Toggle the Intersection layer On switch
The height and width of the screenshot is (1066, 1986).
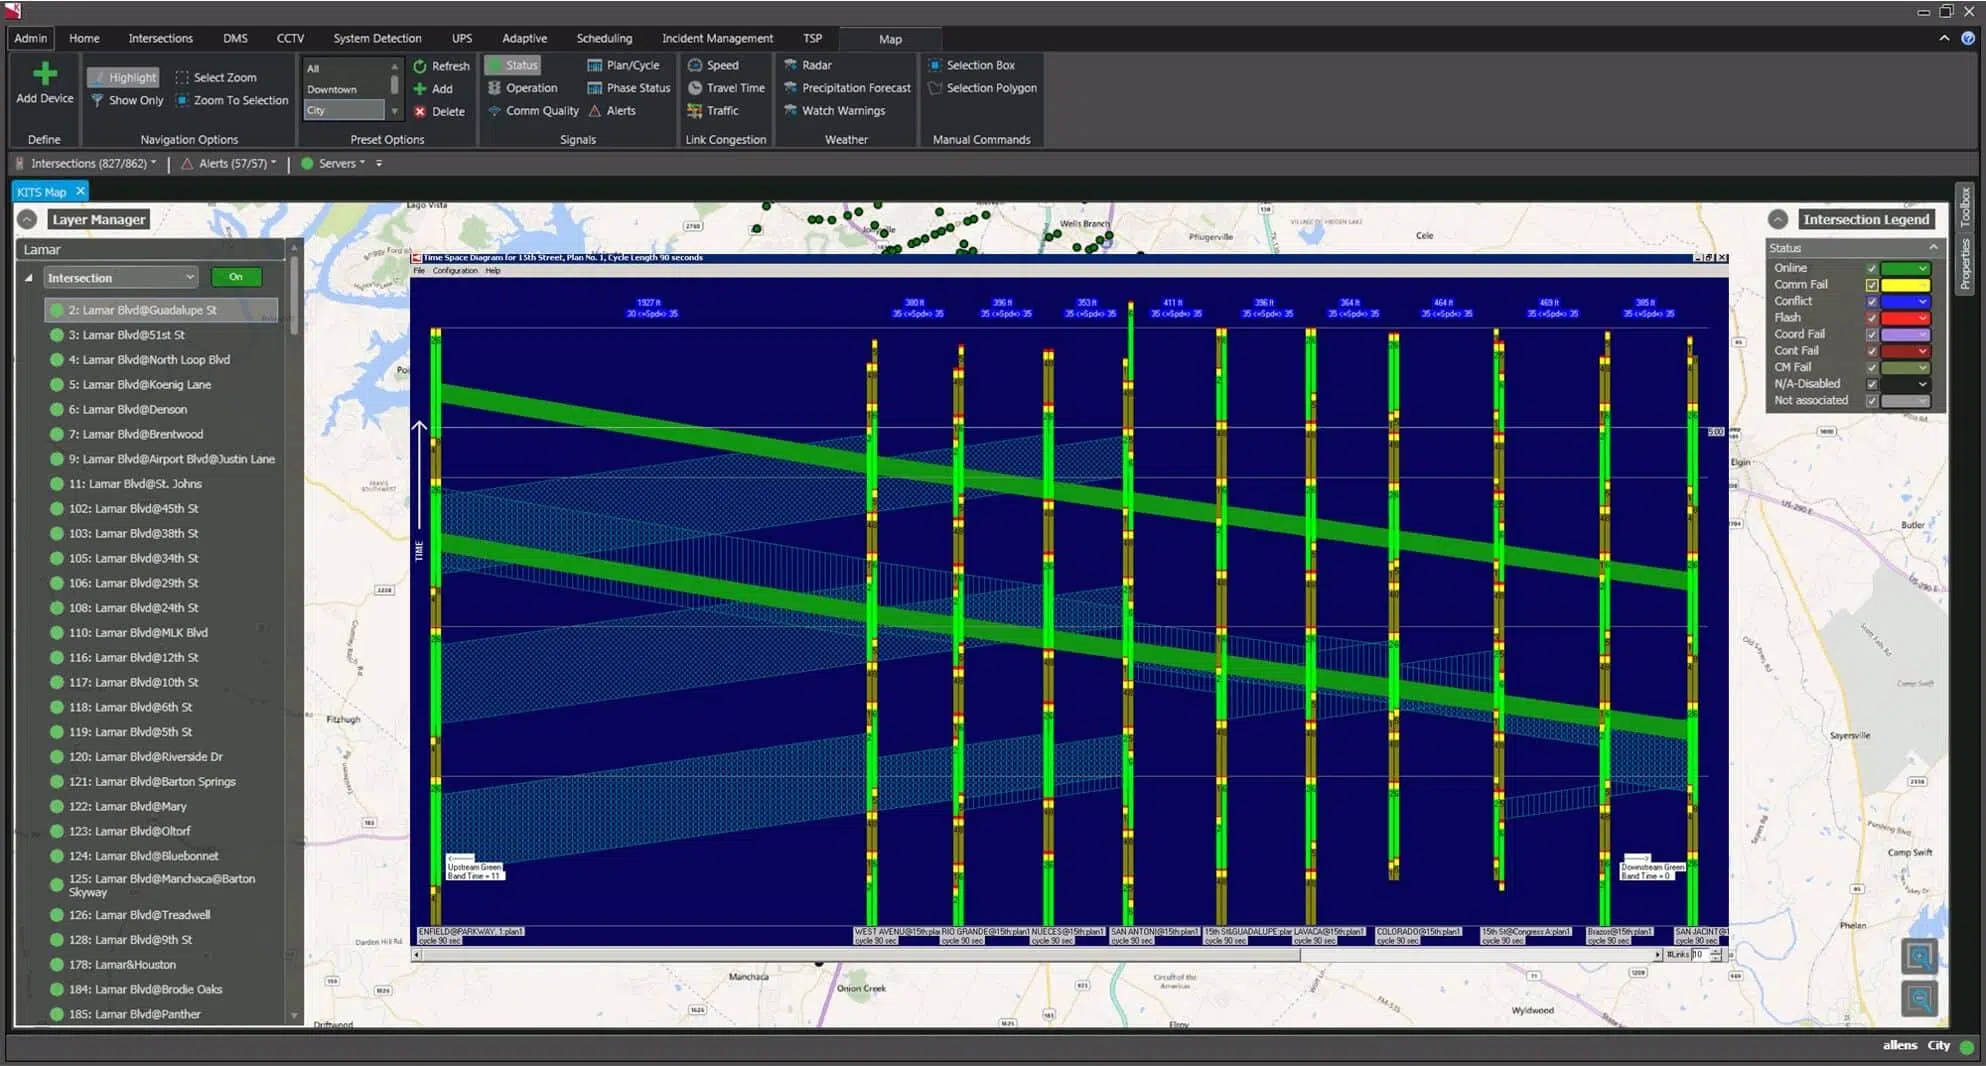pos(236,277)
